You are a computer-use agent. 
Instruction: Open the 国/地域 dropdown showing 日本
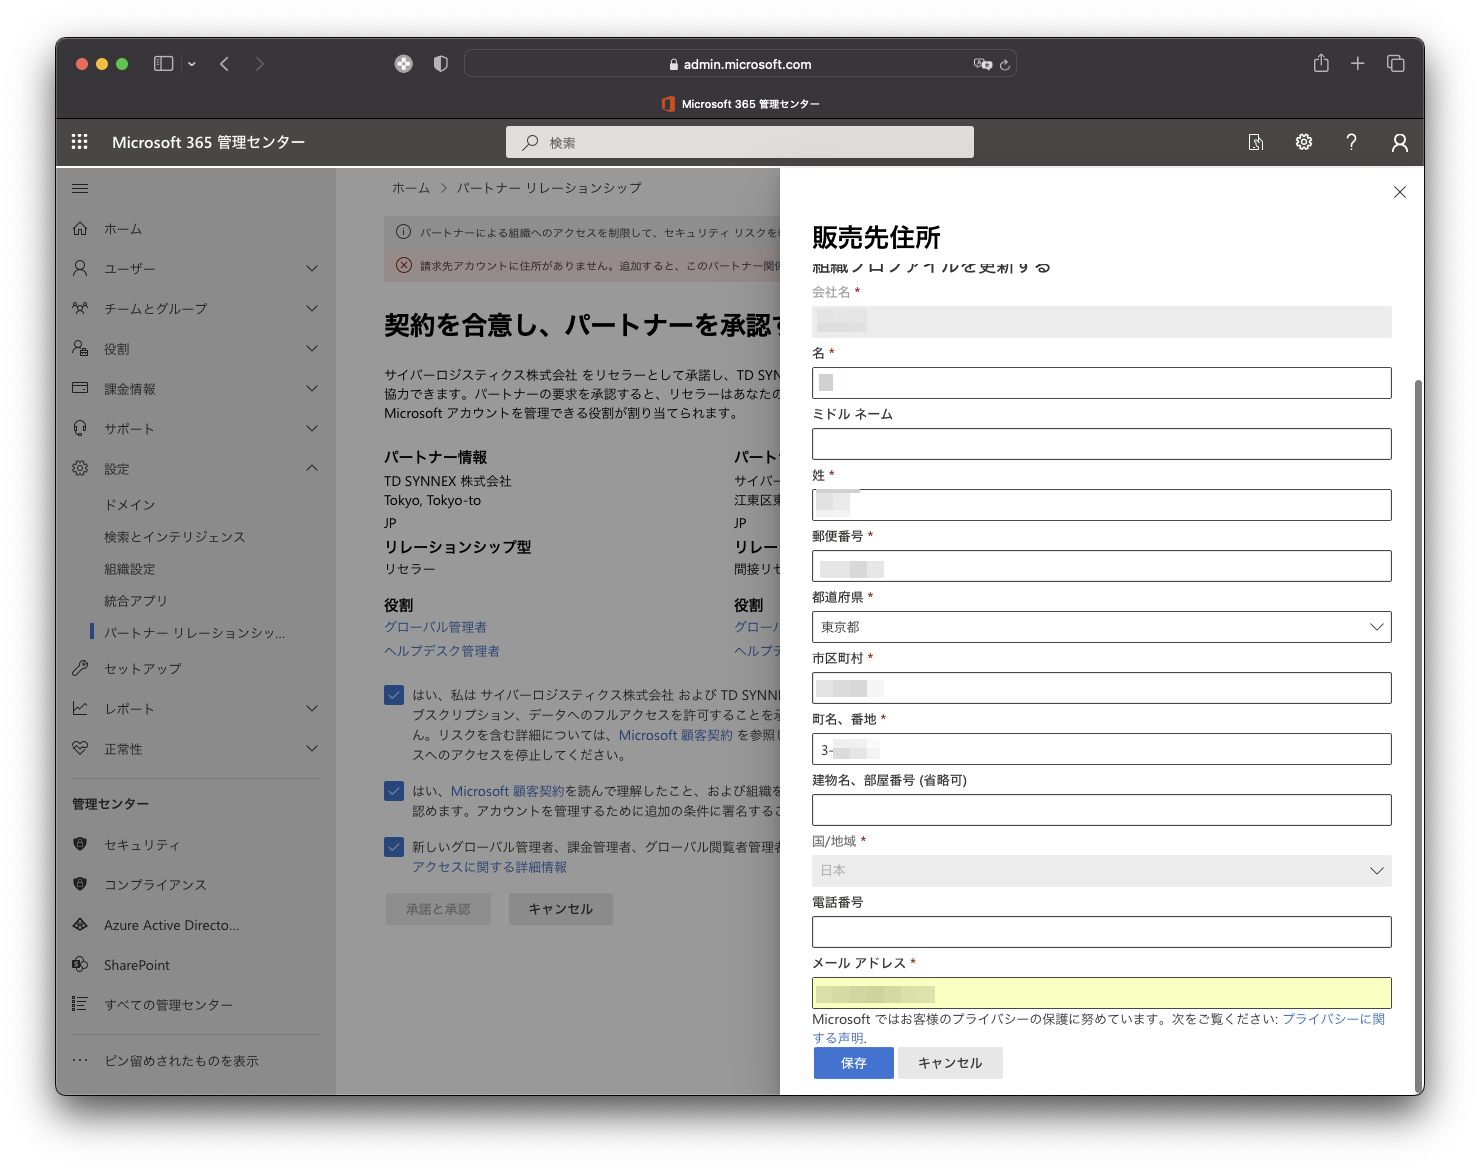coord(1102,871)
